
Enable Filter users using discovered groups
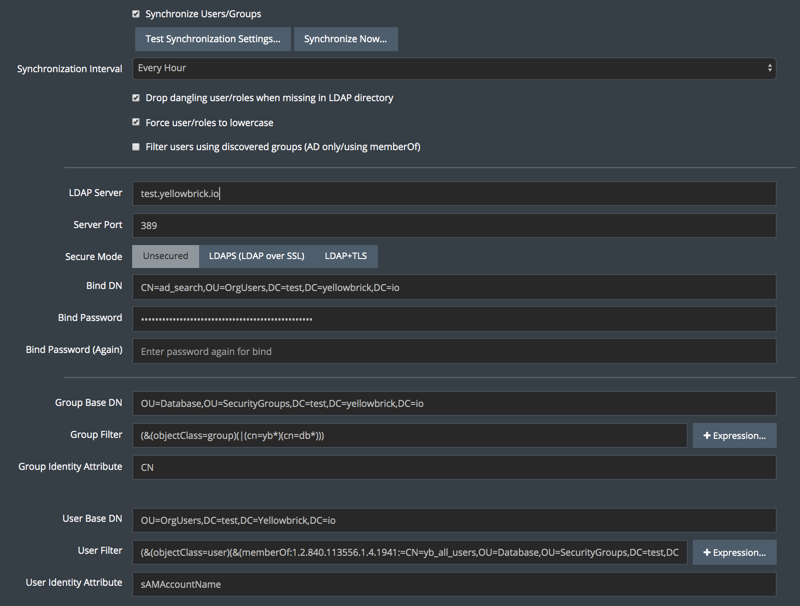coord(136,147)
